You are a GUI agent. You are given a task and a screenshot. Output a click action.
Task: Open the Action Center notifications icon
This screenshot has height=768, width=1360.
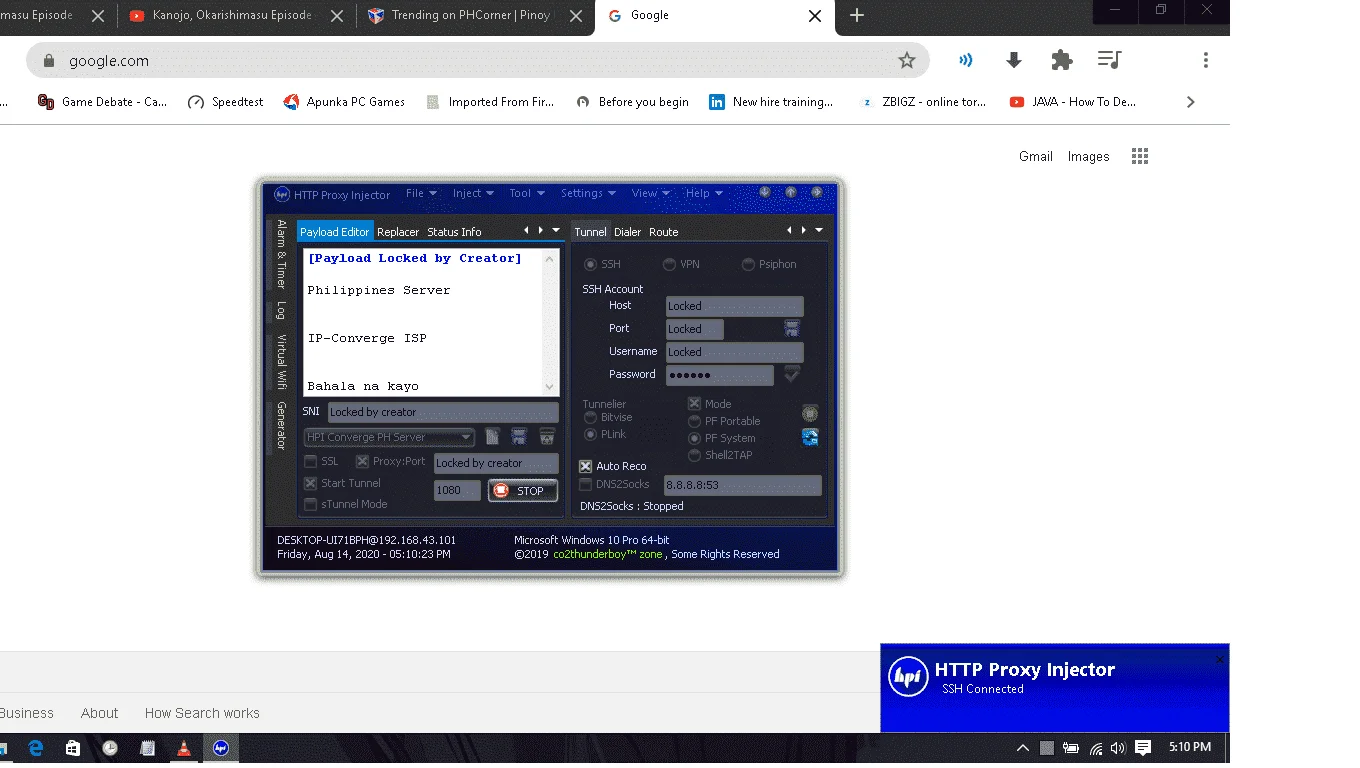[x=1143, y=748]
